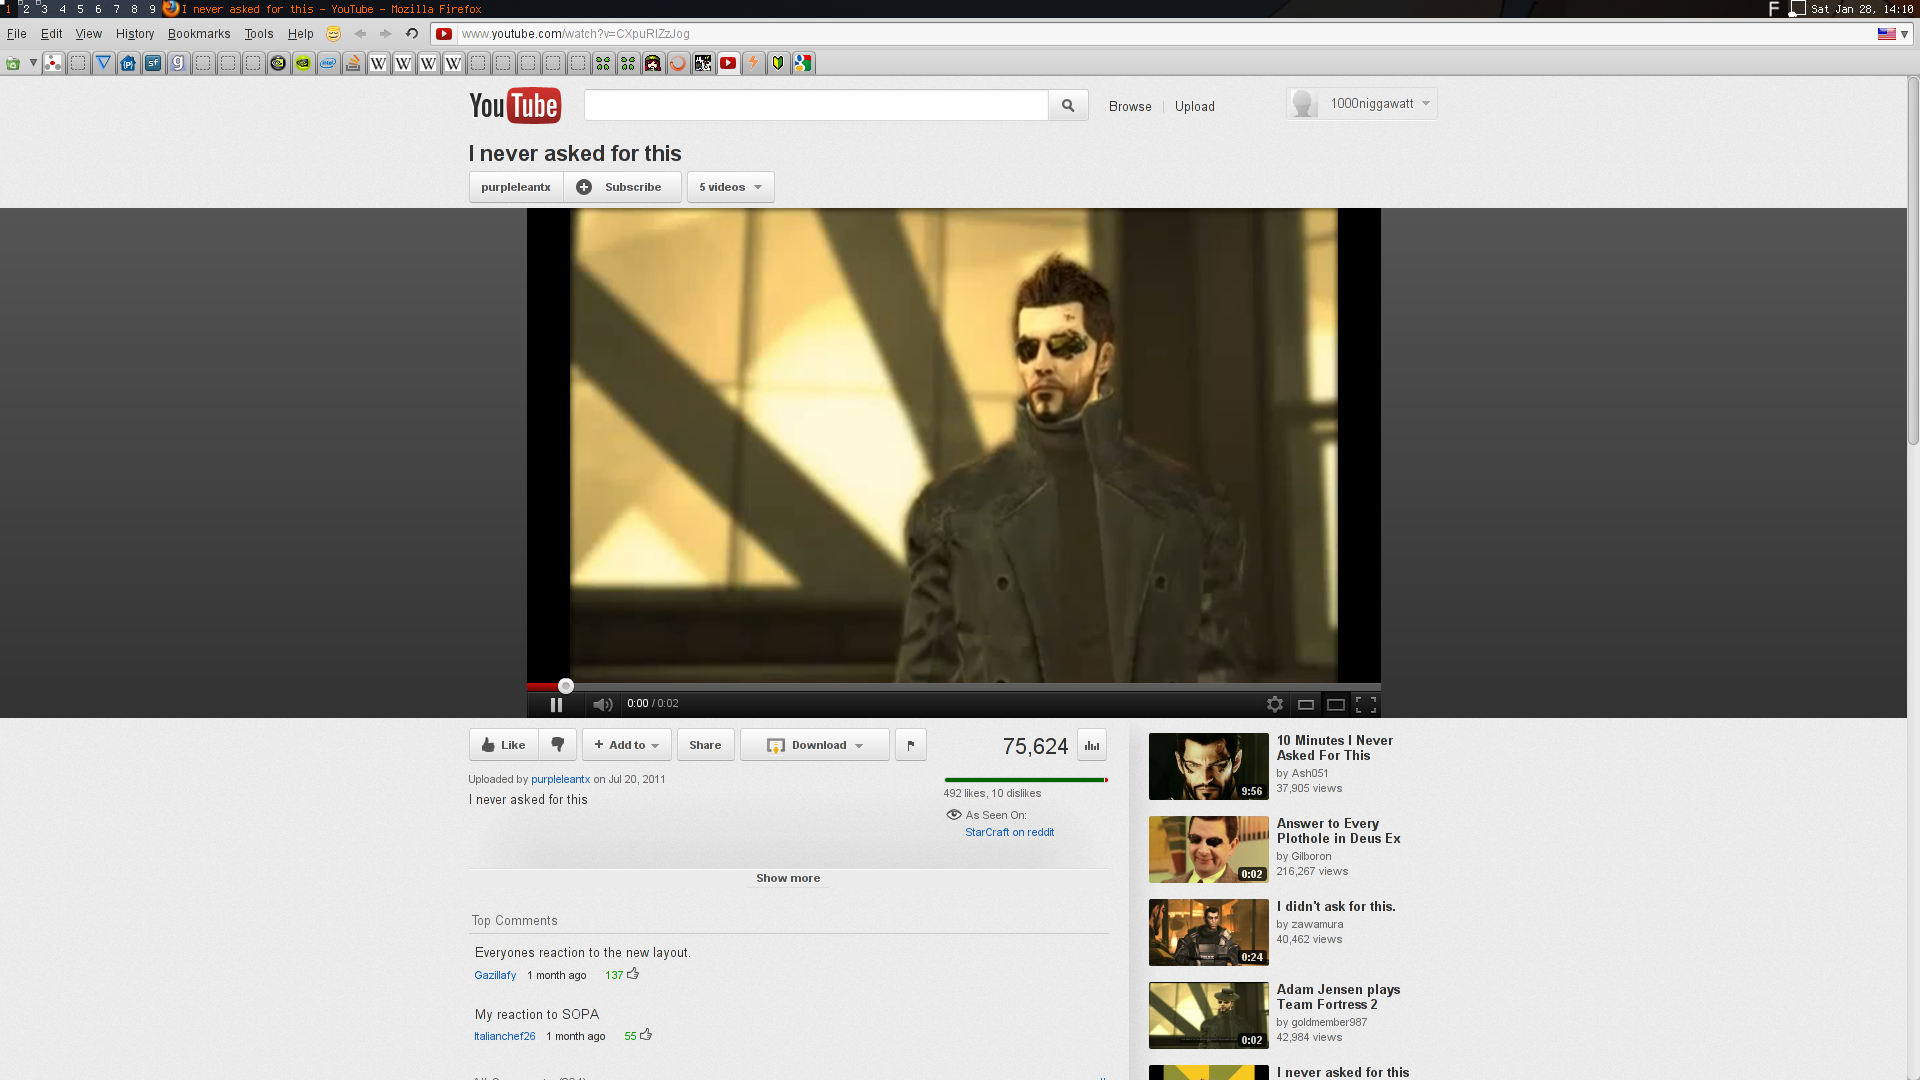This screenshot has width=1920, height=1080.
Task: Switch to the small player size
Action: click(1306, 704)
